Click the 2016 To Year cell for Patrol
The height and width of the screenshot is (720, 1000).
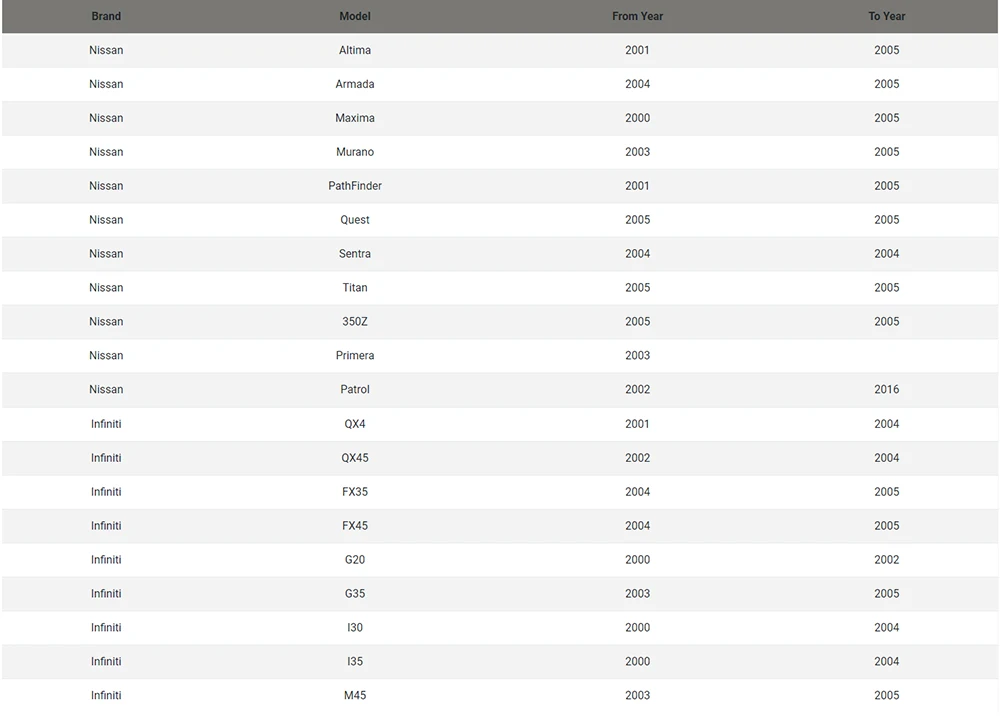886,390
